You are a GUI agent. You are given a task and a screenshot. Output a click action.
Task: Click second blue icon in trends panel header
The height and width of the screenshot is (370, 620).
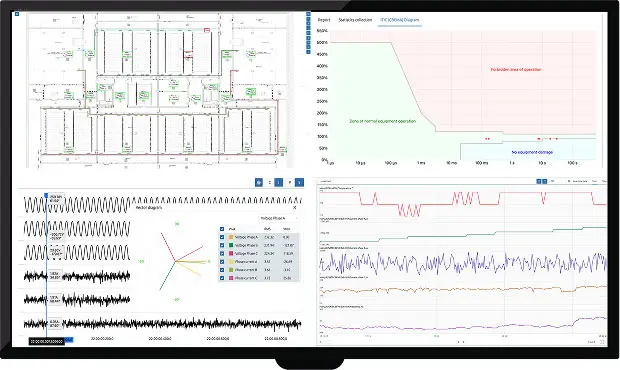click(544, 181)
